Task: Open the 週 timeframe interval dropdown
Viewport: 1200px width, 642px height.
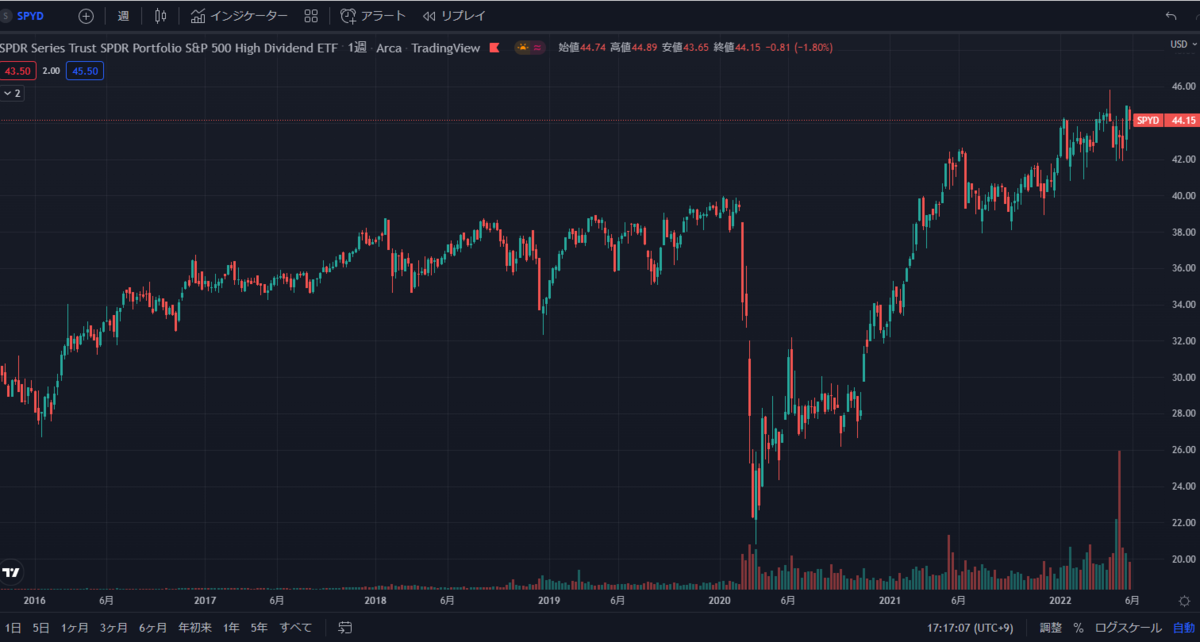Action: (x=123, y=16)
